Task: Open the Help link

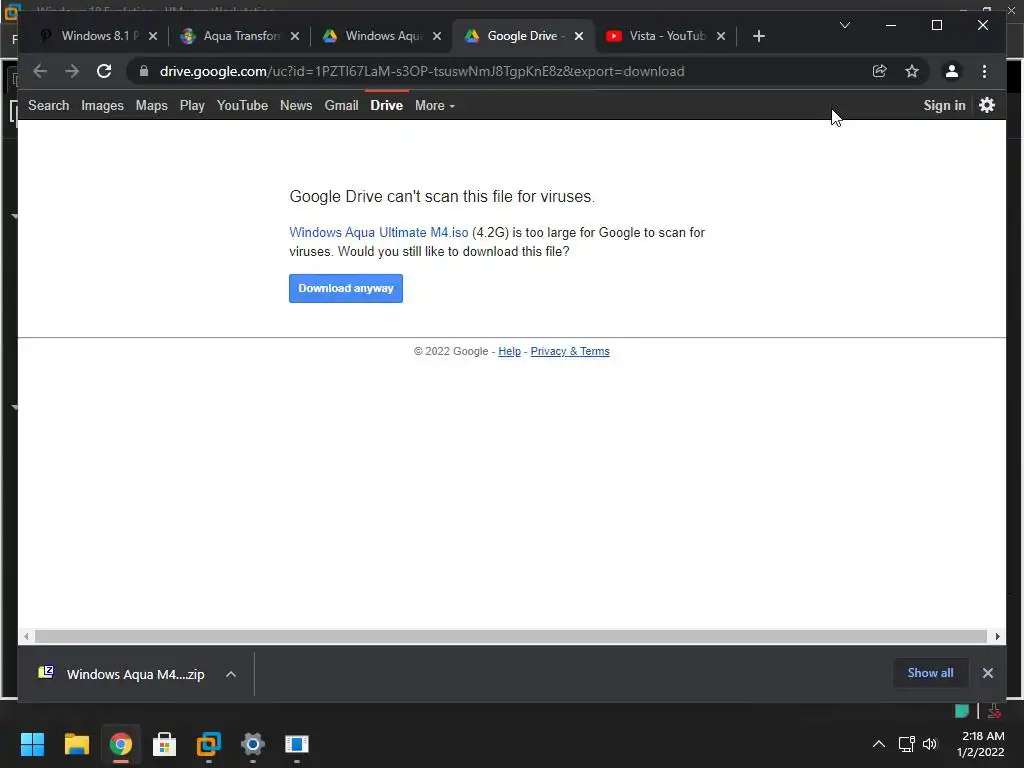Action: (x=509, y=351)
